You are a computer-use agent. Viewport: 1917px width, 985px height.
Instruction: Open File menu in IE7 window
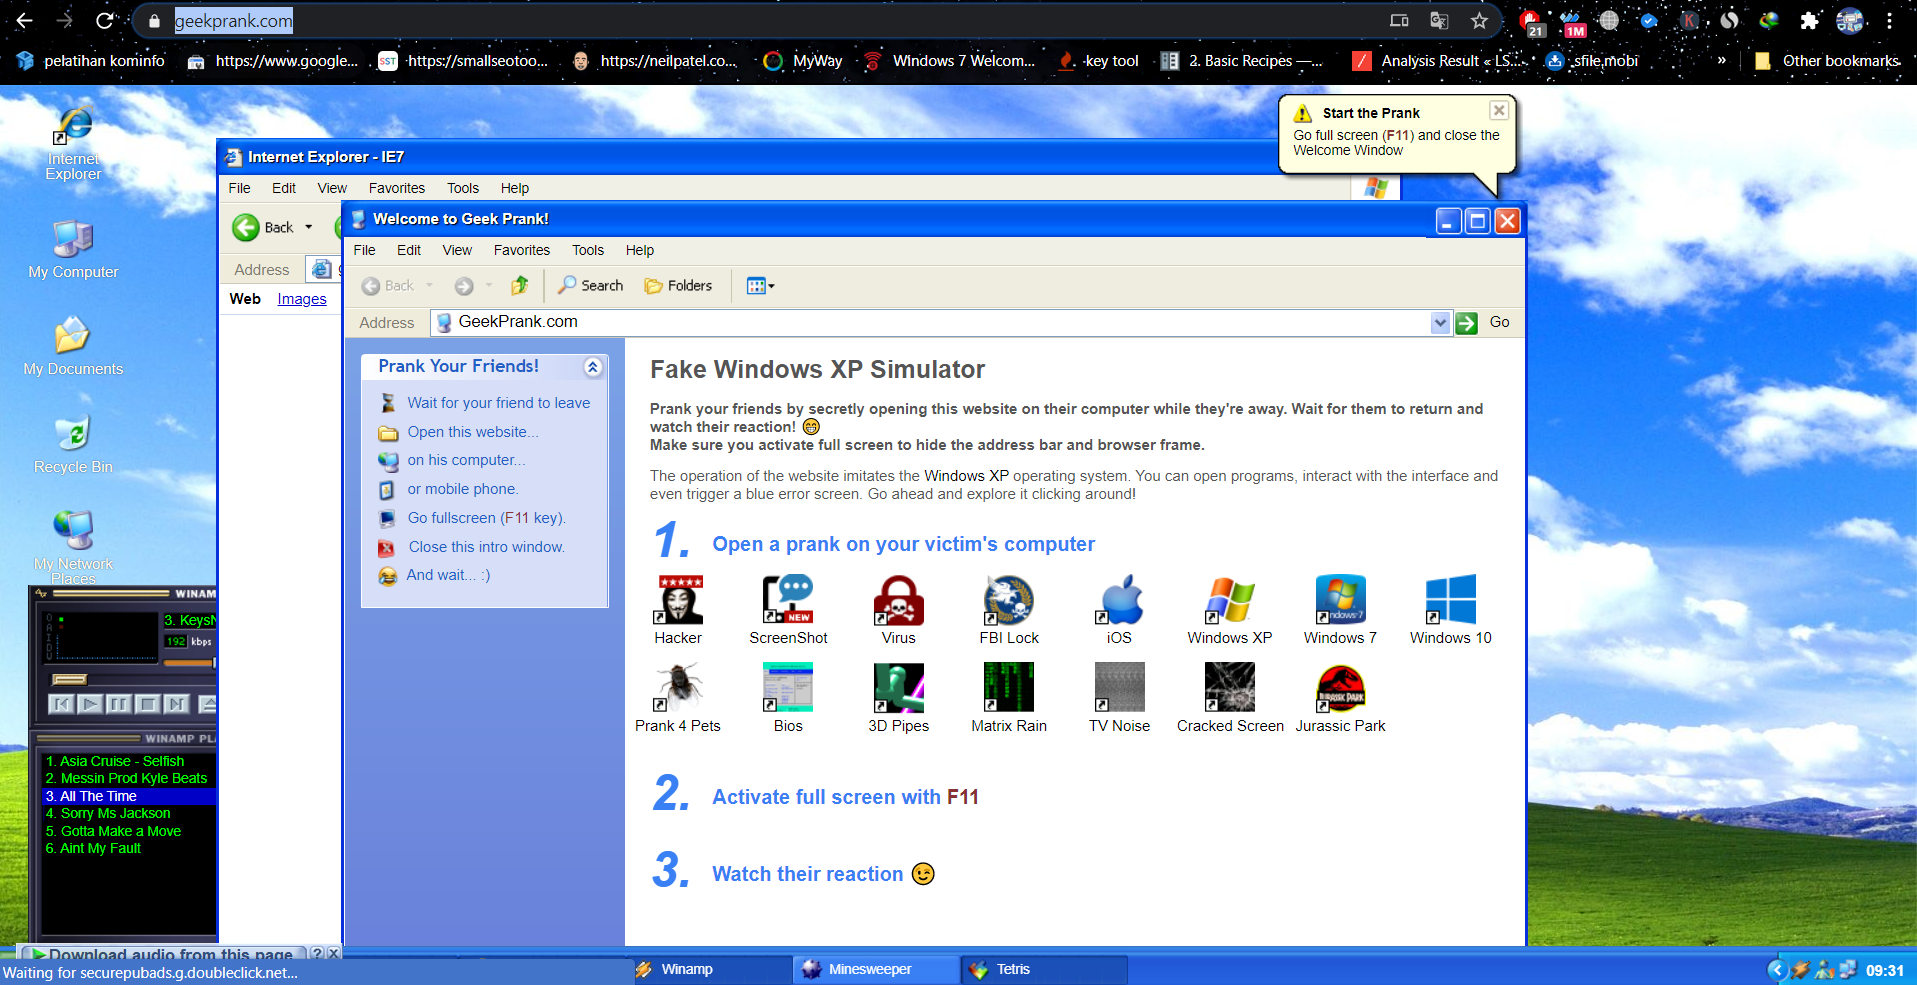pyautogui.click(x=240, y=188)
